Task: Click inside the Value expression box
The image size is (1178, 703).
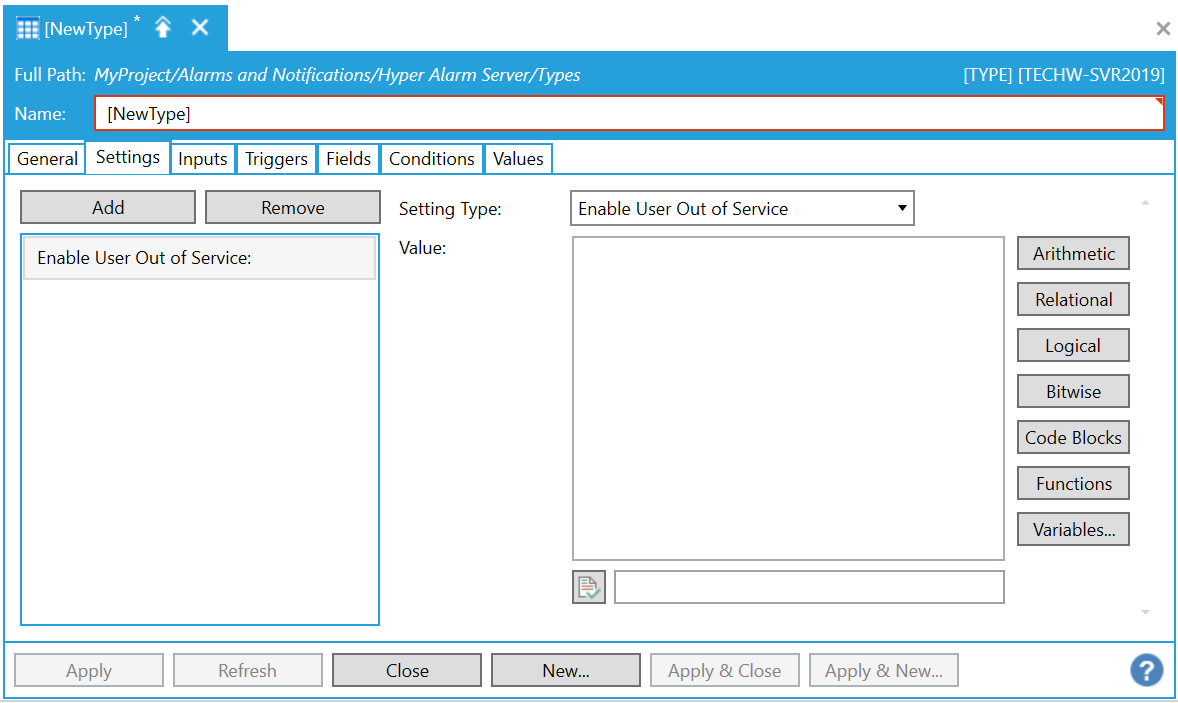Action: coord(788,398)
